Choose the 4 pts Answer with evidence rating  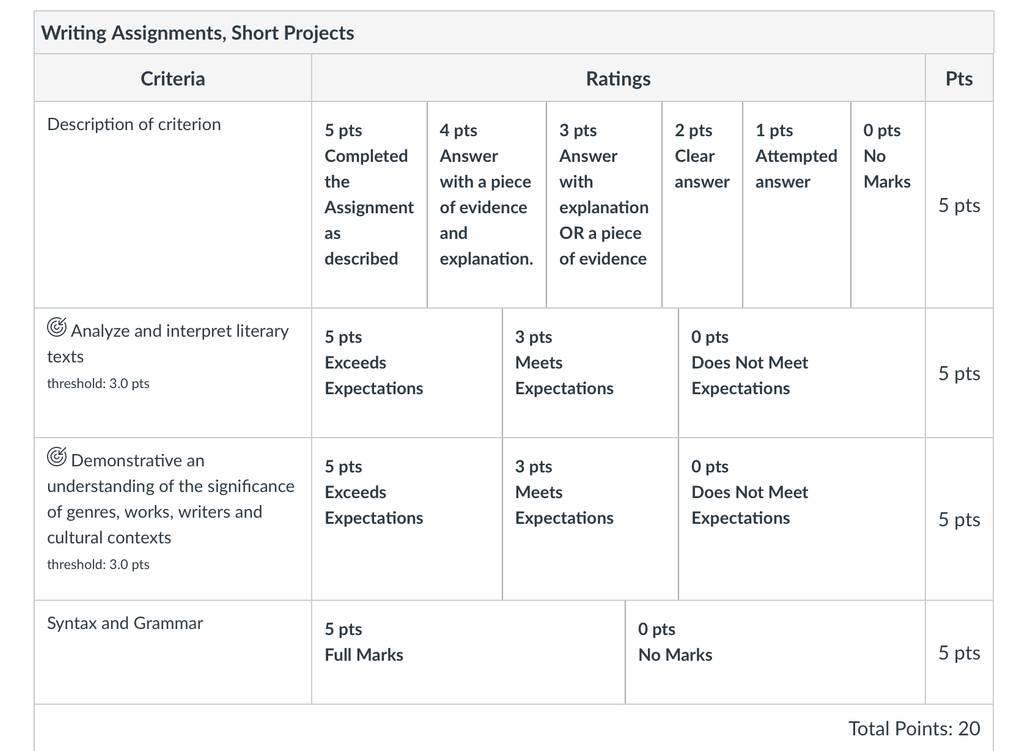(x=487, y=204)
